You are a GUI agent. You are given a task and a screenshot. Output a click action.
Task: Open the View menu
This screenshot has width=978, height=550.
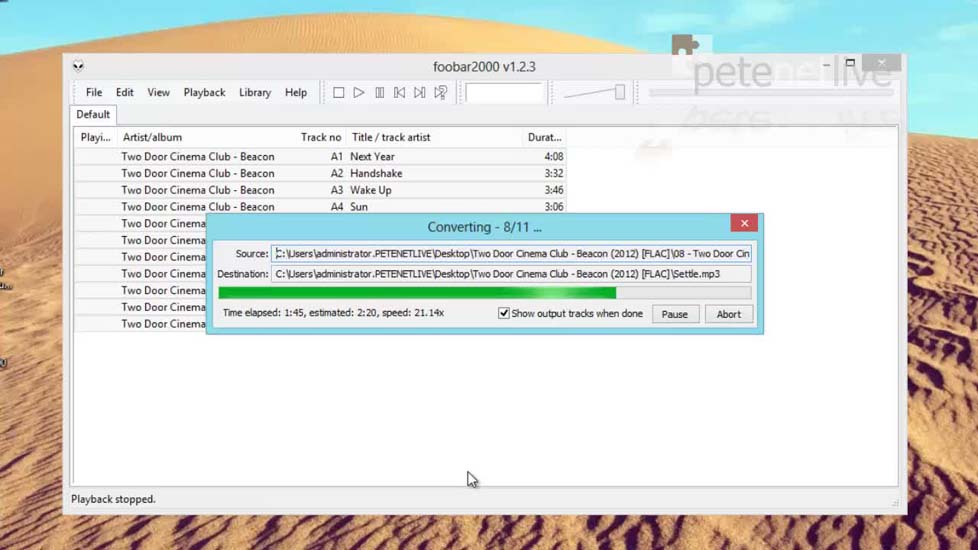(x=158, y=92)
